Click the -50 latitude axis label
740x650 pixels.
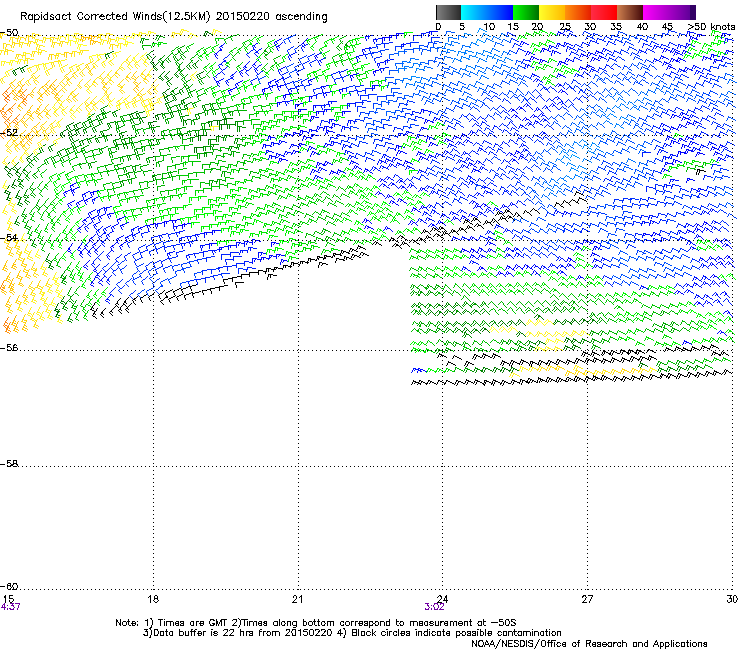9,33
